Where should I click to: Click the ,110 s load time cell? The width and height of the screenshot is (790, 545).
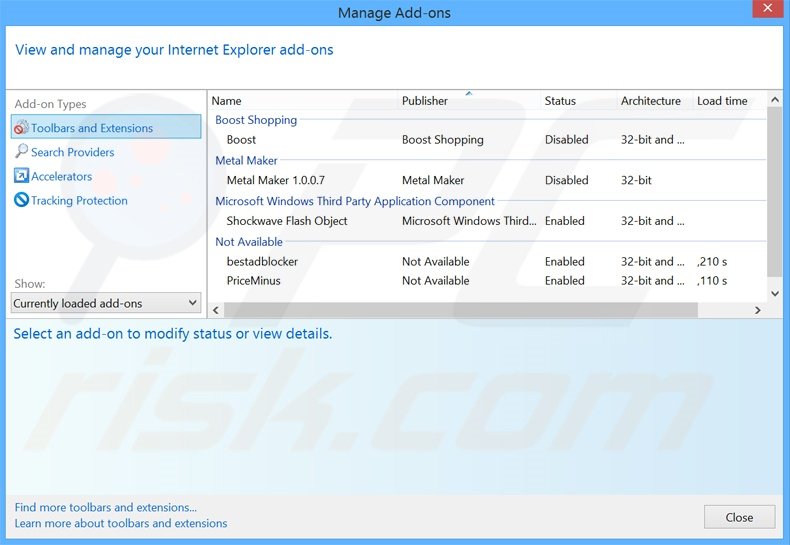pos(712,281)
